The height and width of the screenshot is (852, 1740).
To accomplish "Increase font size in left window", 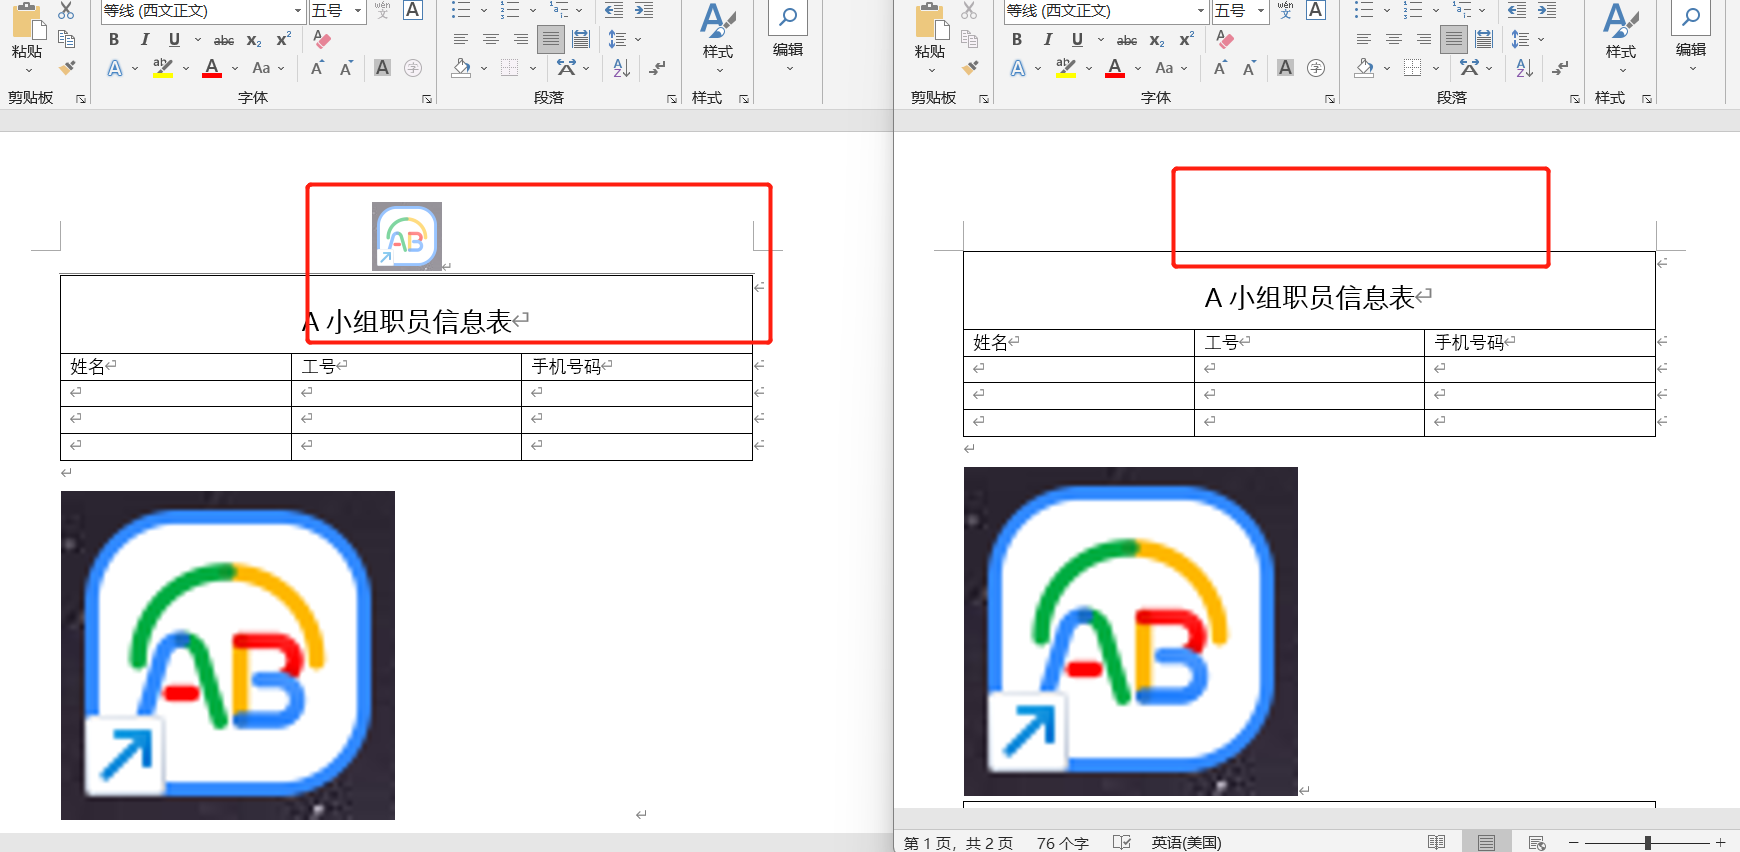I will tap(317, 68).
